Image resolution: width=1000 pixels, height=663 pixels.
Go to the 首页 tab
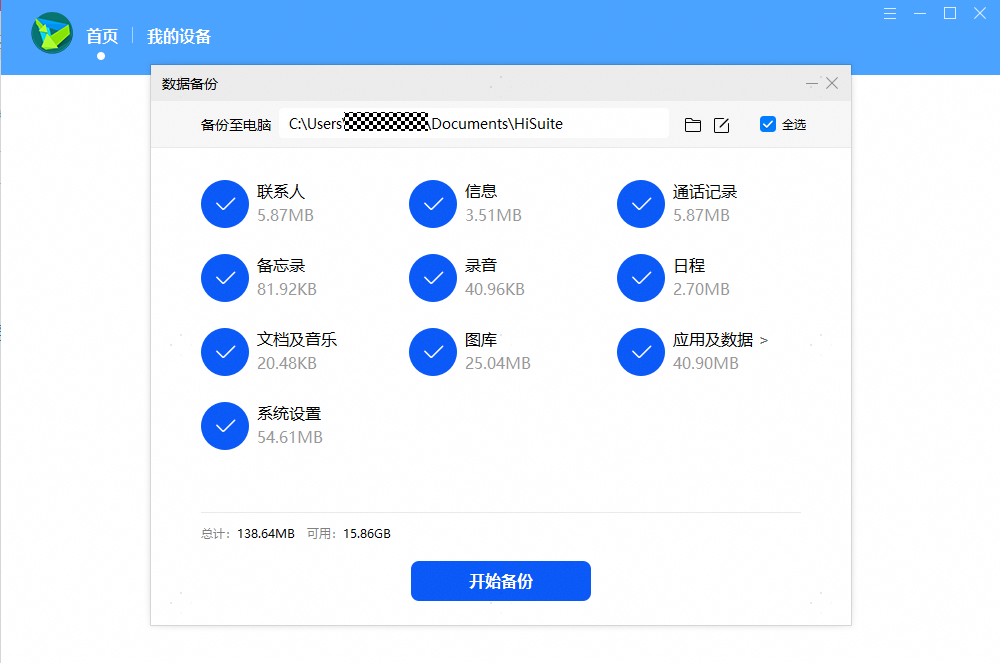click(101, 34)
